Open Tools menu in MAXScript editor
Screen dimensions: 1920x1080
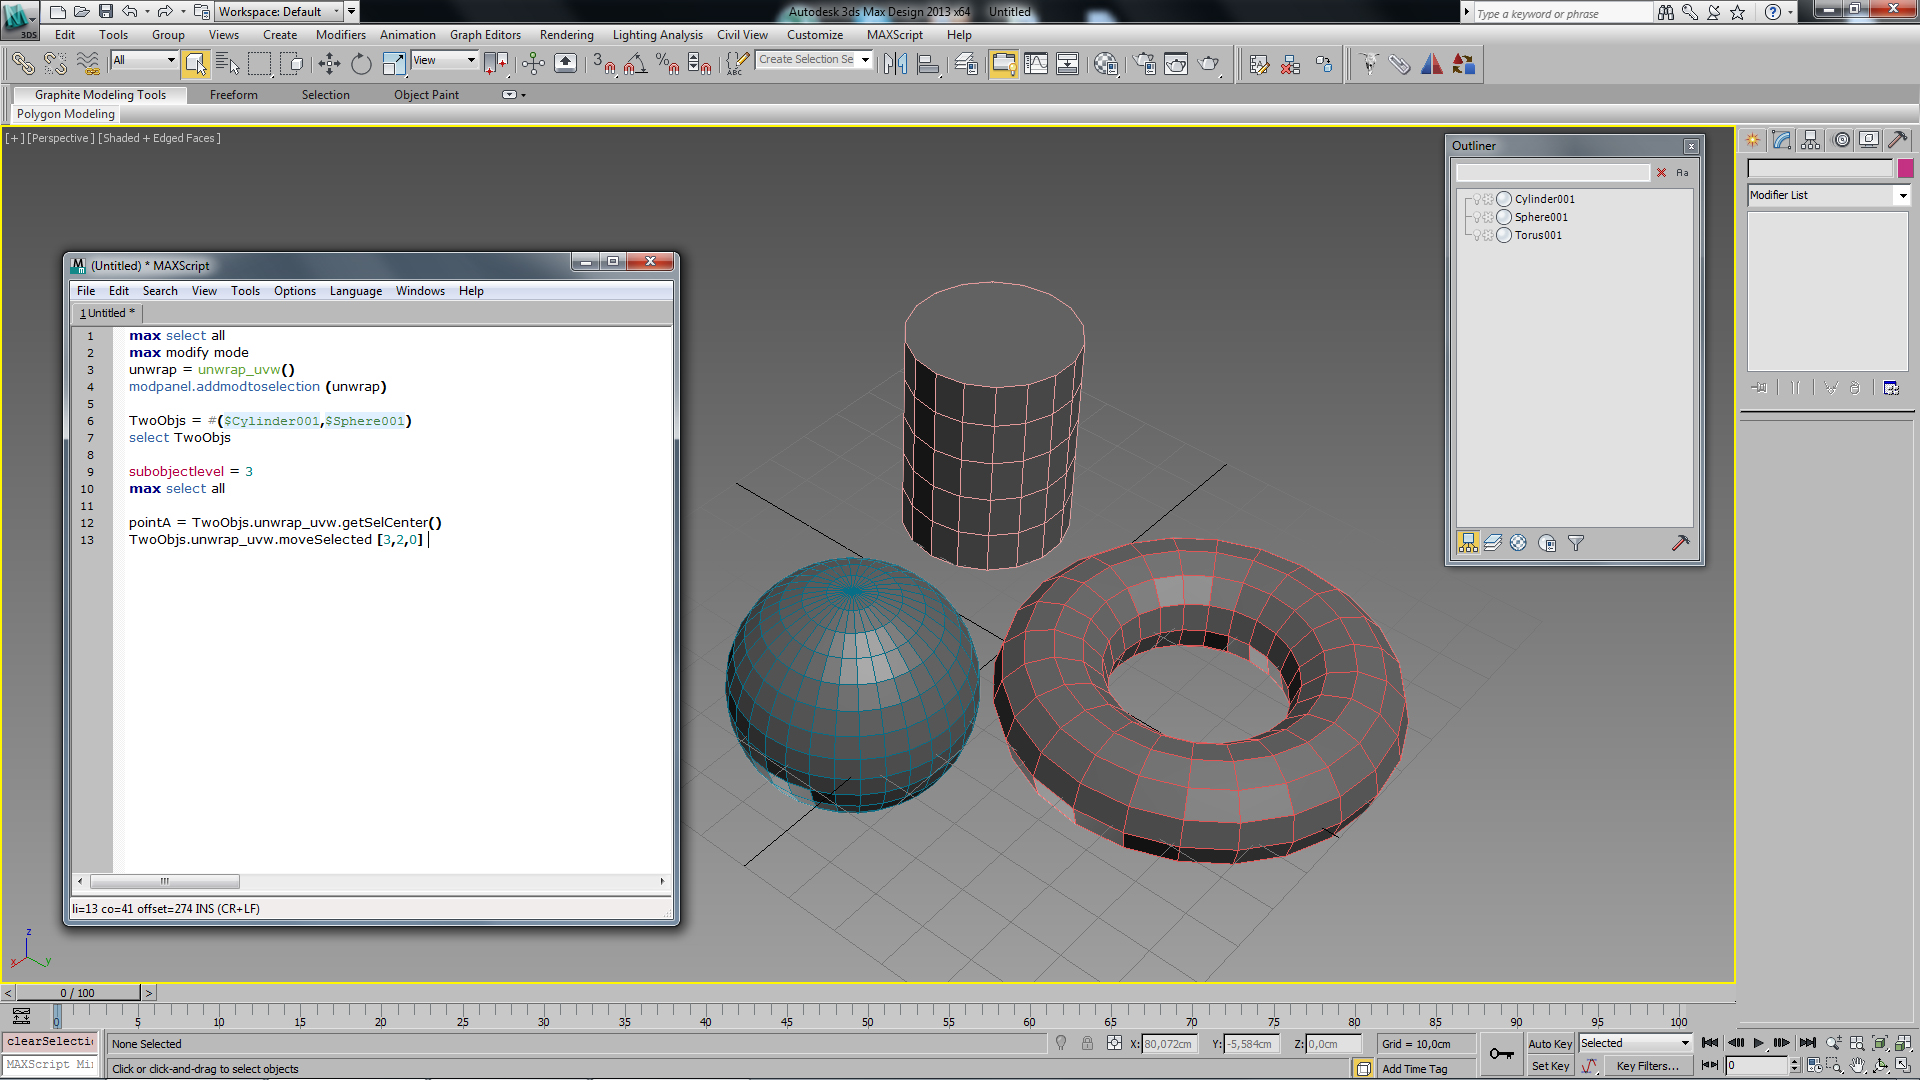pyautogui.click(x=245, y=291)
